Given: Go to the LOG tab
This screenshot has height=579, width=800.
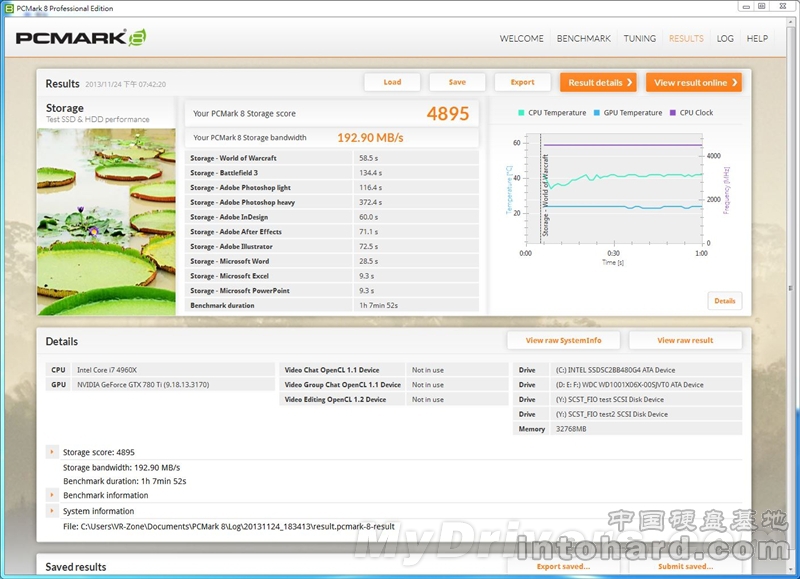Looking at the screenshot, I should click(725, 38).
